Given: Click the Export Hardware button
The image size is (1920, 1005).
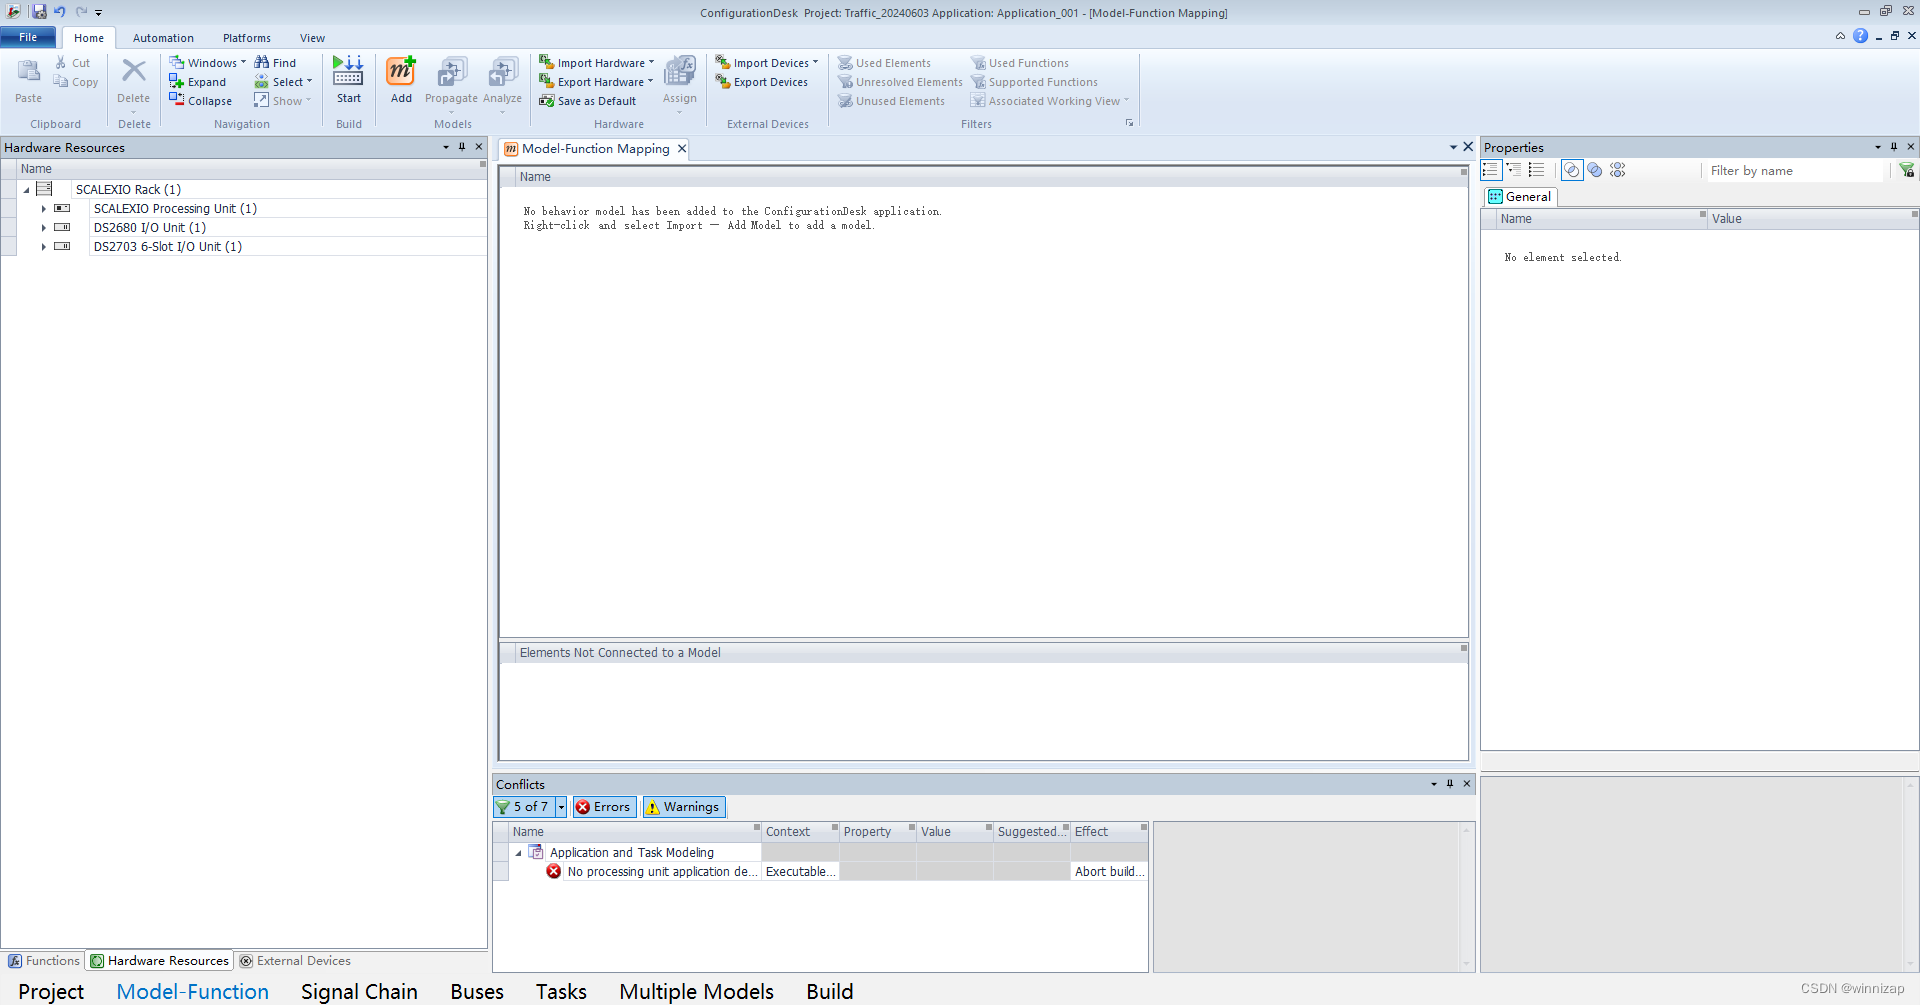Looking at the screenshot, I should (x=595, y=81).
